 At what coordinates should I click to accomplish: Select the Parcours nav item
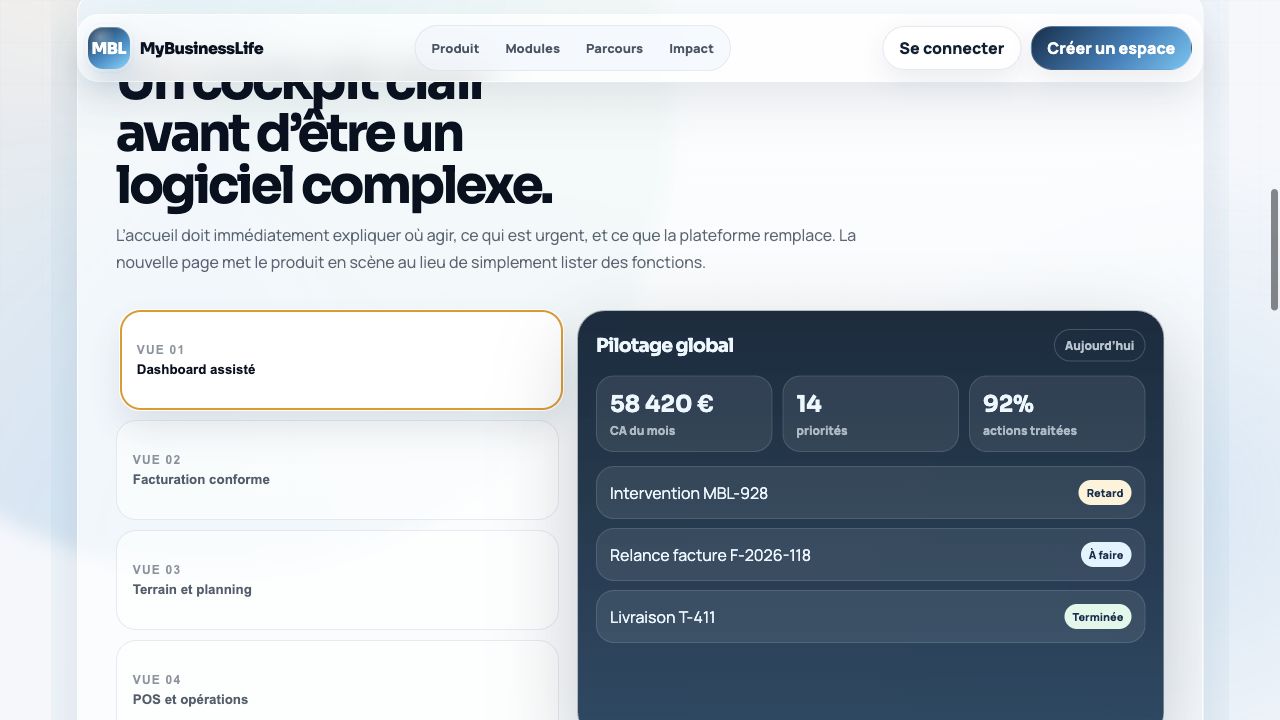(x=614, y=48)
